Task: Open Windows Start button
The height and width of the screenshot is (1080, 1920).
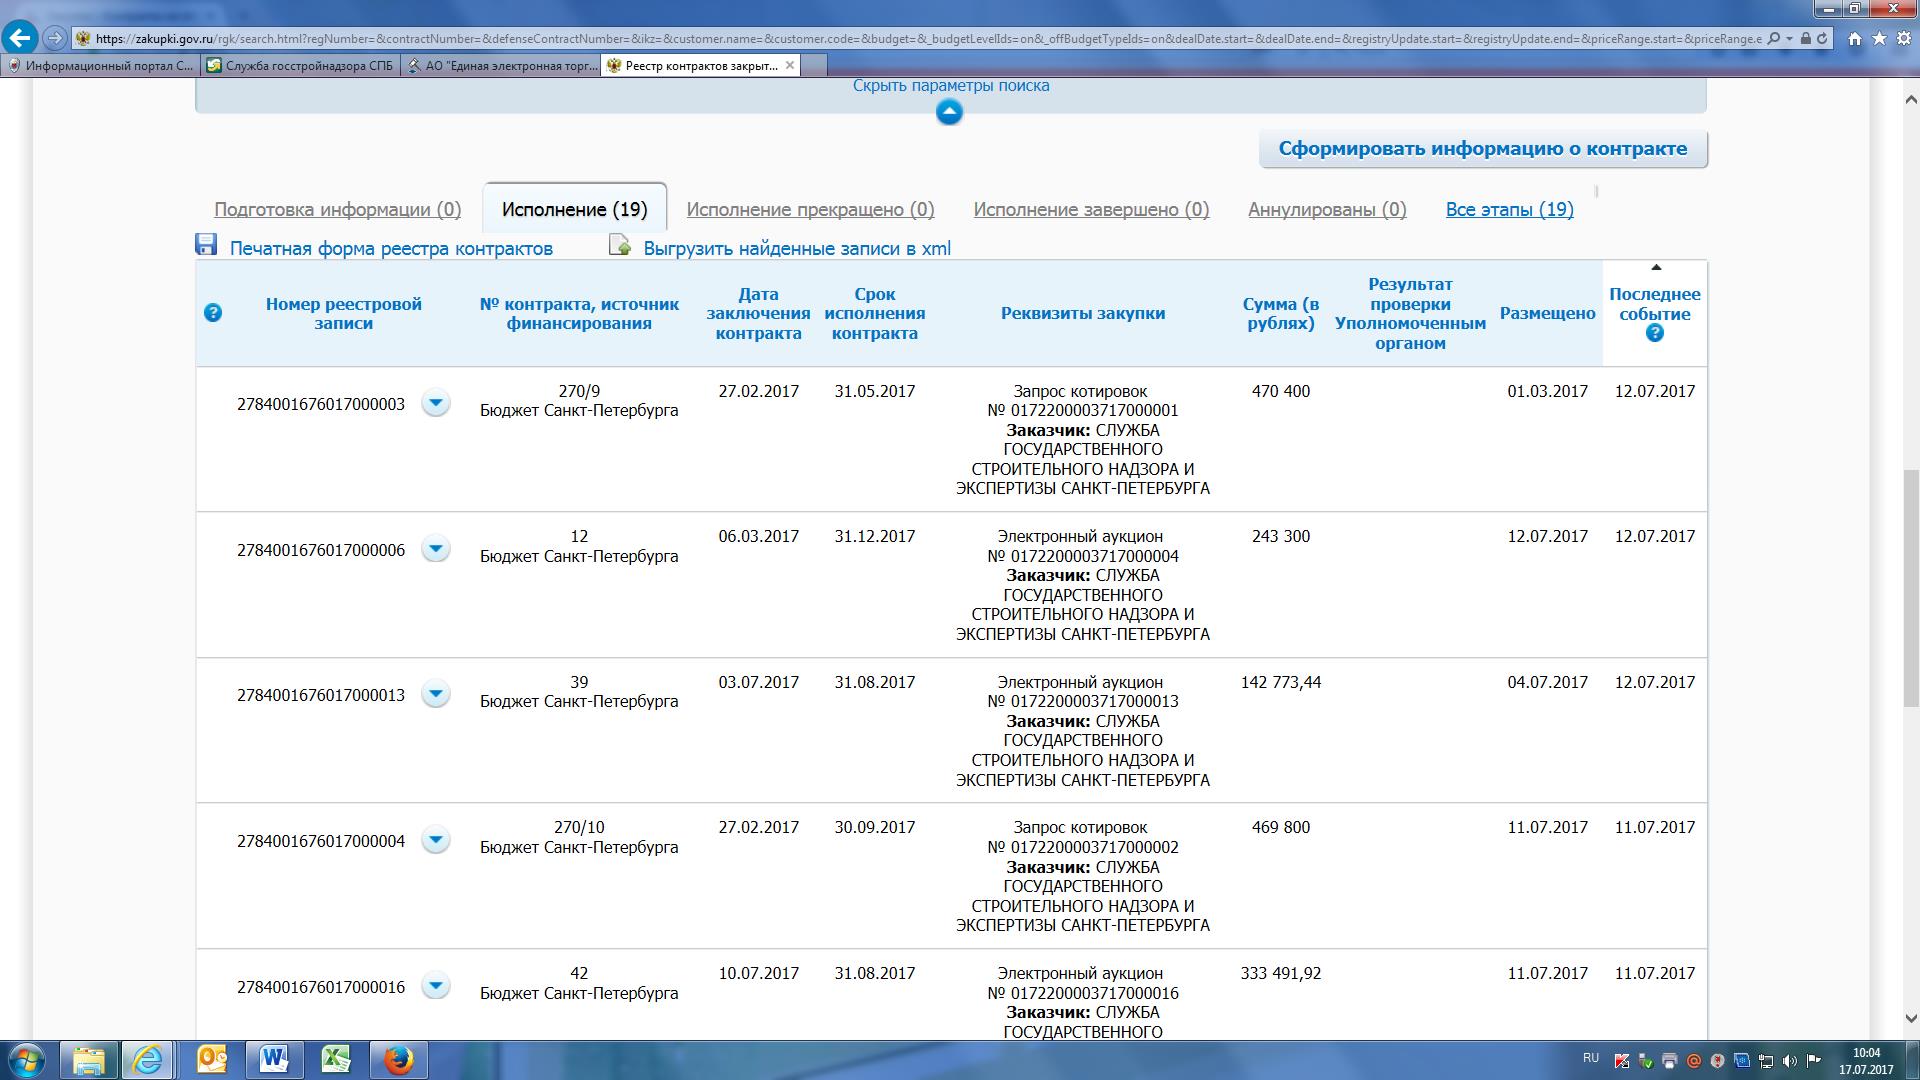Action: (27, 1060)
